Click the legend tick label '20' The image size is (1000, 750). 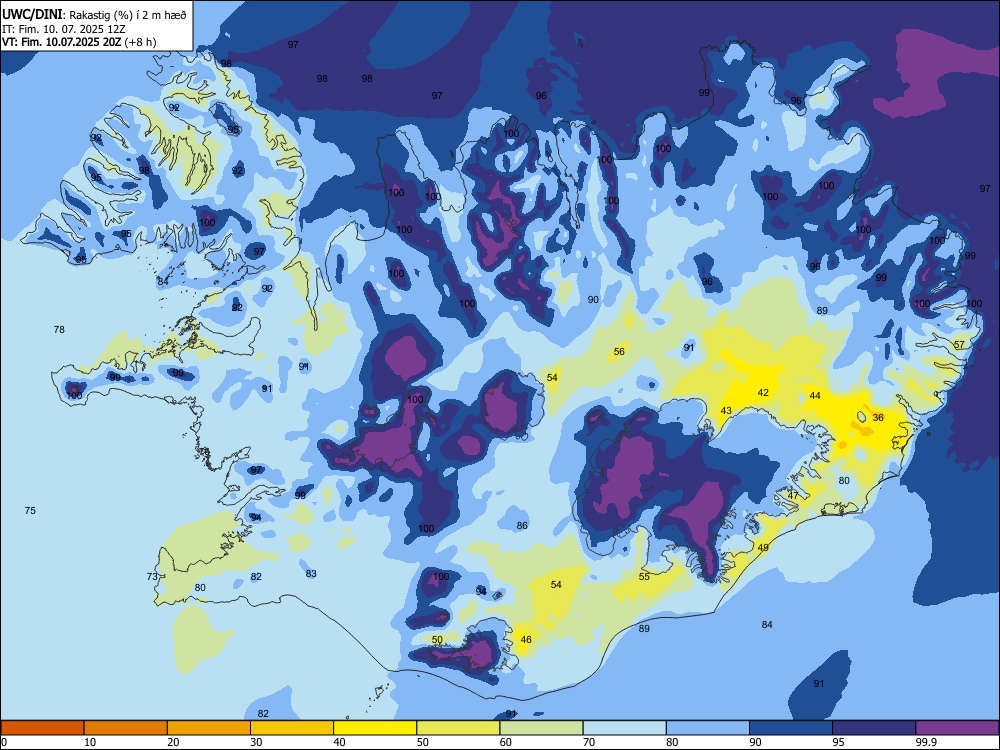click(173, 742)
